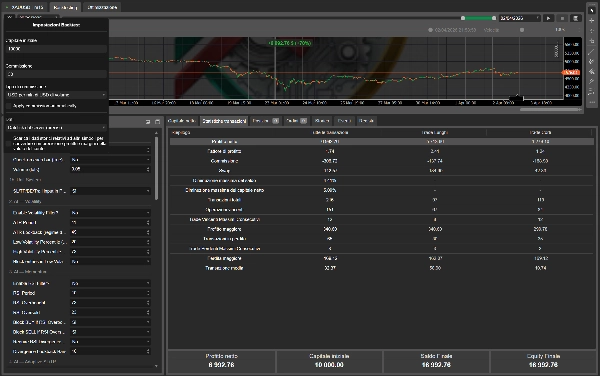Click the orange current price label on the chart axis

click(x=571, y=72)
